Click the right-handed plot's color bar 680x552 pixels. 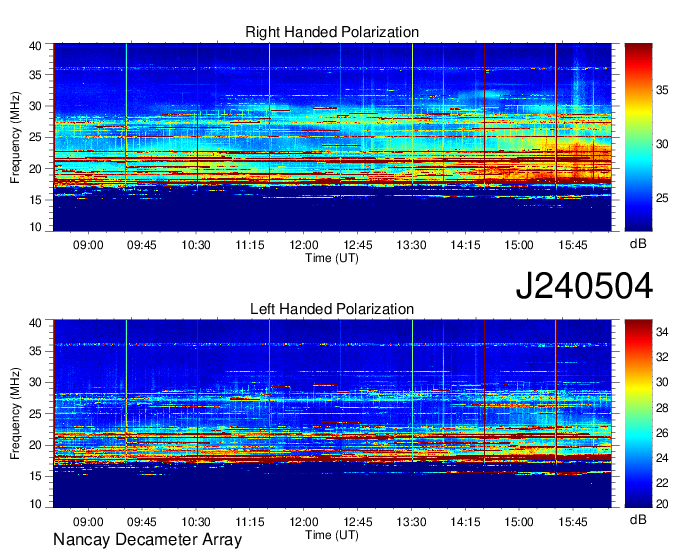point(638,137)
